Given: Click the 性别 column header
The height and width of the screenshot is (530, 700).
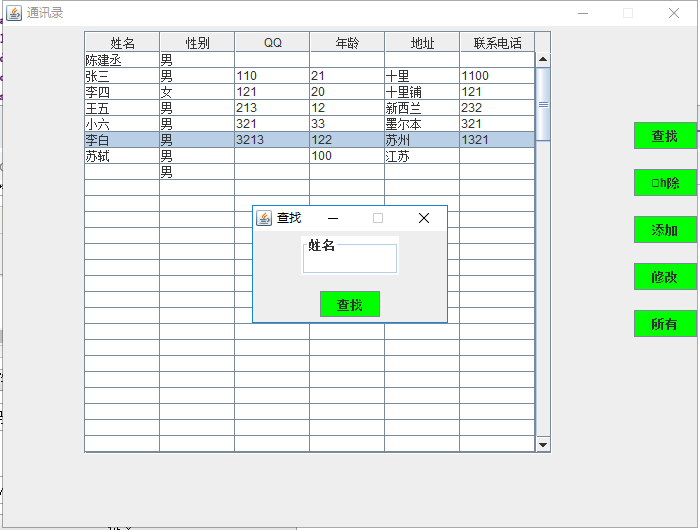Looking at the screenshot, I should (197, 42).
